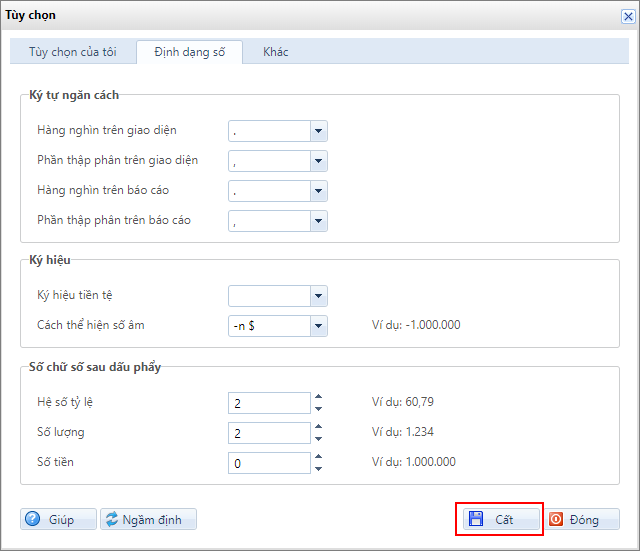Click Ngầm định reset to default button
The image size is (640, 551).
click(x=148, y=519)
